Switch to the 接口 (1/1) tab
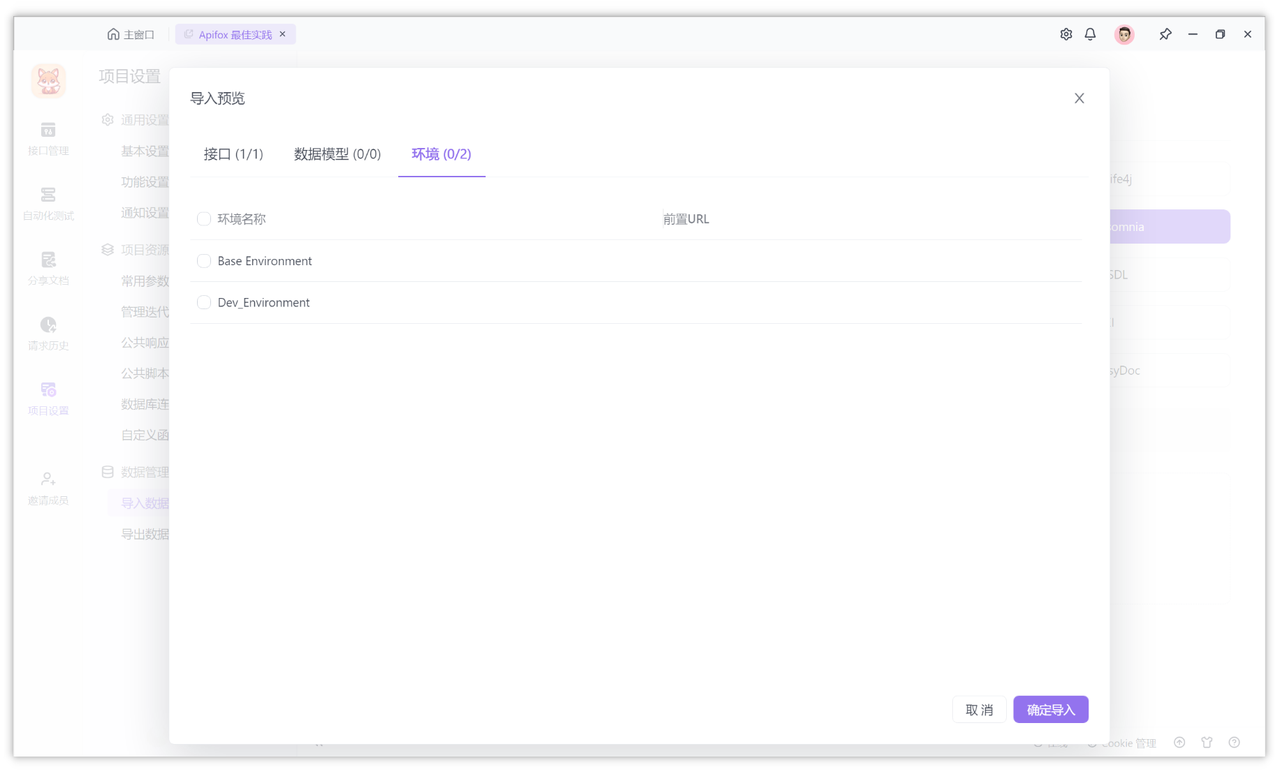1280x774 pixels. tap(233, 154)
